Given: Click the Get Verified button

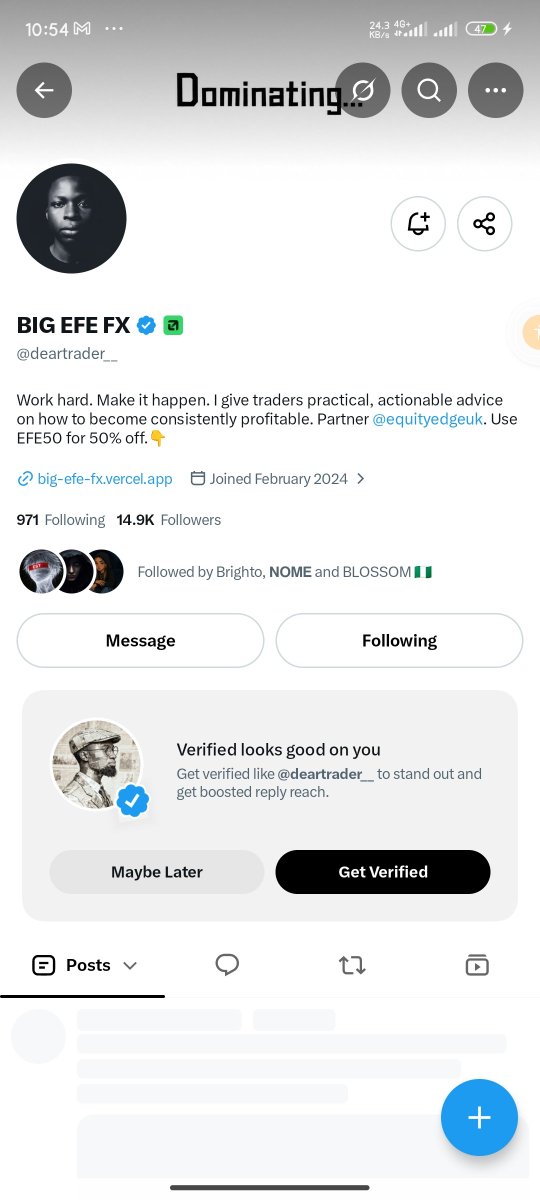Looking at the screenshot, I should 383,872.
